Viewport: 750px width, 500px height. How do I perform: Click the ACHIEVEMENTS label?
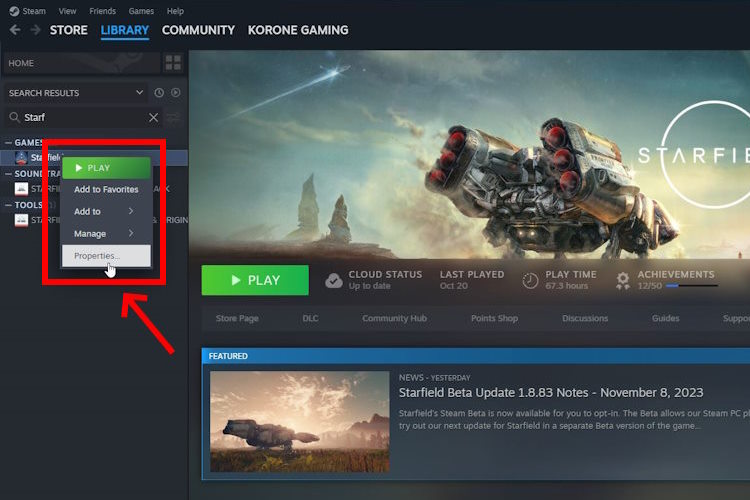(676, 274)
